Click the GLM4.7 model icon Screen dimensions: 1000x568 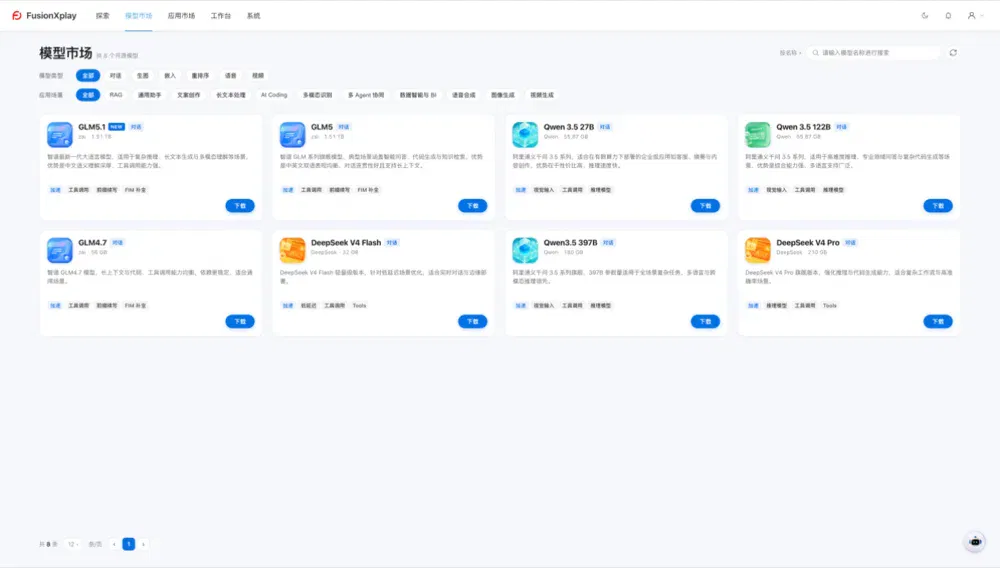[x=59, y=250]
